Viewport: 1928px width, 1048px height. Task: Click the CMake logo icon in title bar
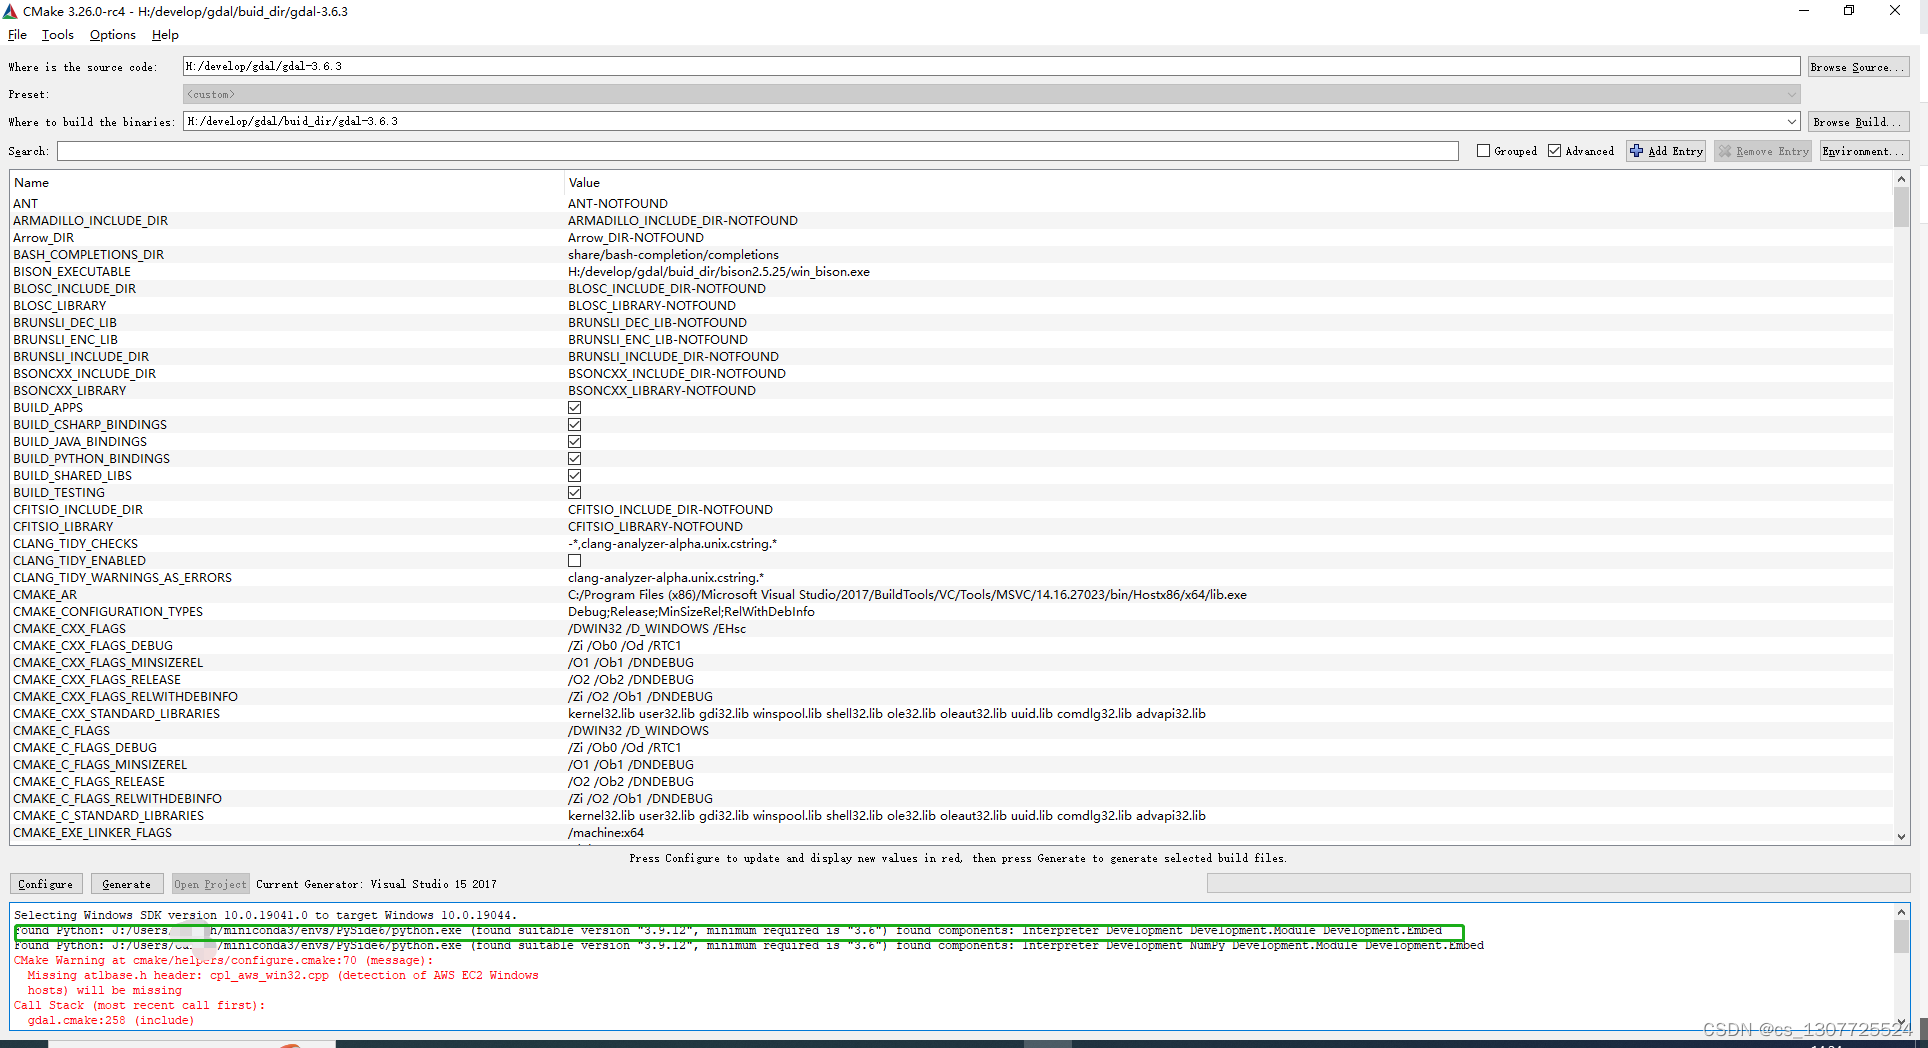pyautogui.click(x=10, y=11)
